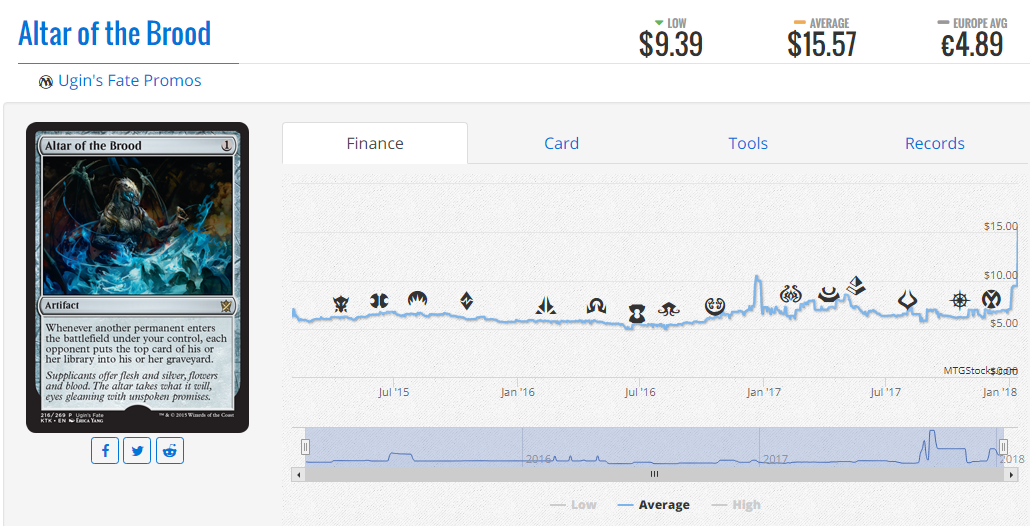Viewport: 1030px width, 526px height.
Task: Click the Jan '16 axis label
Action: 518,393
